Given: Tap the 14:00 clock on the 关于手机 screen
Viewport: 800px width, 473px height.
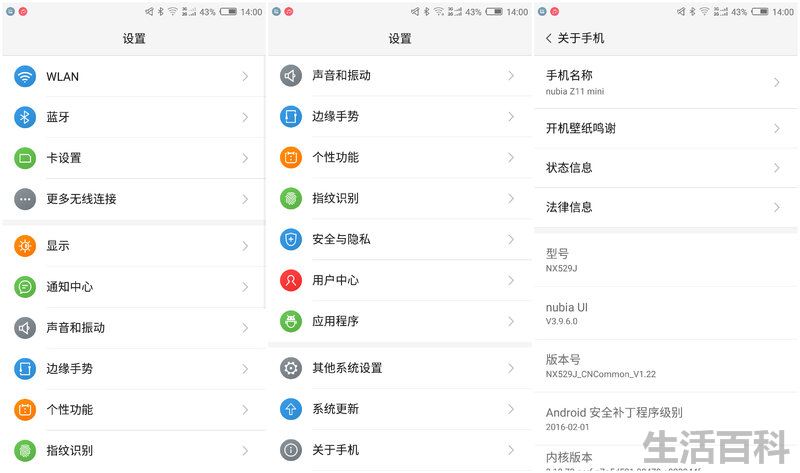Looking at the screenshot, I should 783,12.
